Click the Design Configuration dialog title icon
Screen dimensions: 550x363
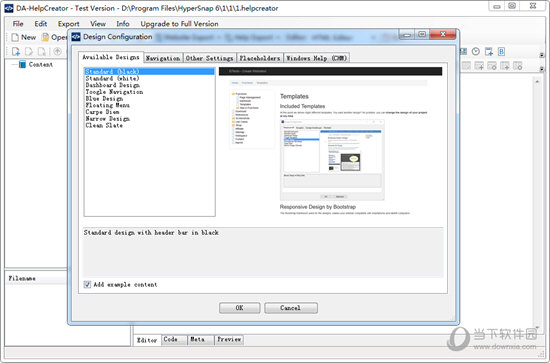click(x=76, y=36)
